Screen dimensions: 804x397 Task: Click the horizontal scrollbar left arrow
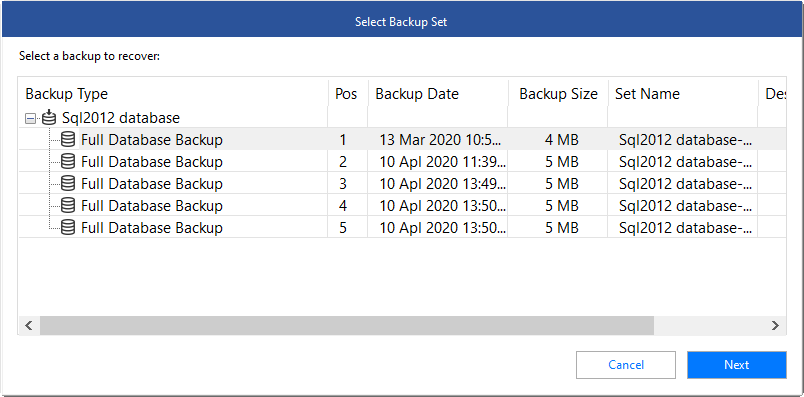pos(29,325)
